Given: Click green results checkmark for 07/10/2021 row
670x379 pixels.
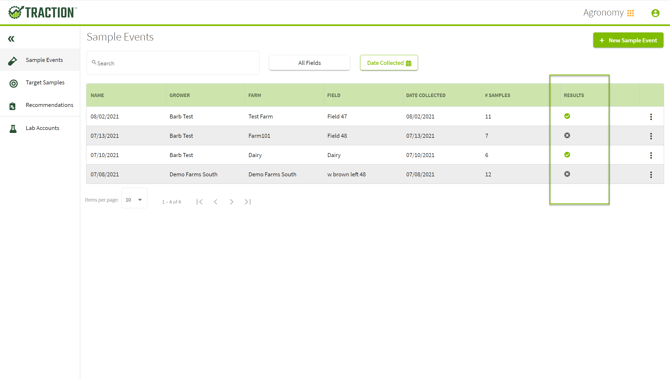Looking at the screenshot, I should point(567,155).
